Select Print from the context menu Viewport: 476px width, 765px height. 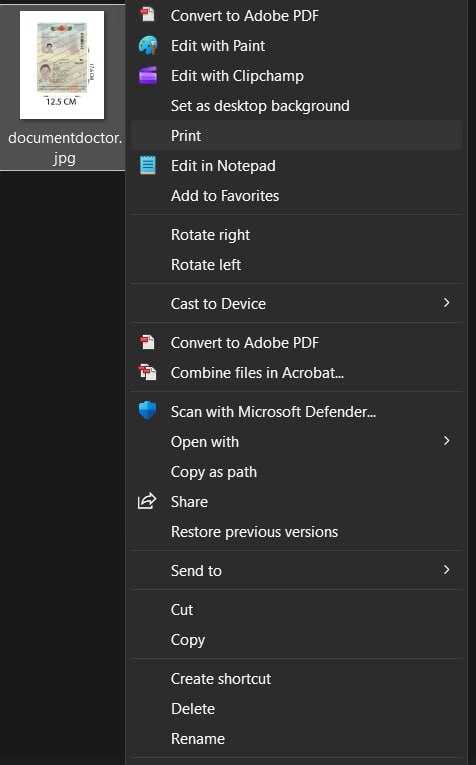click(x=297, y=136)
